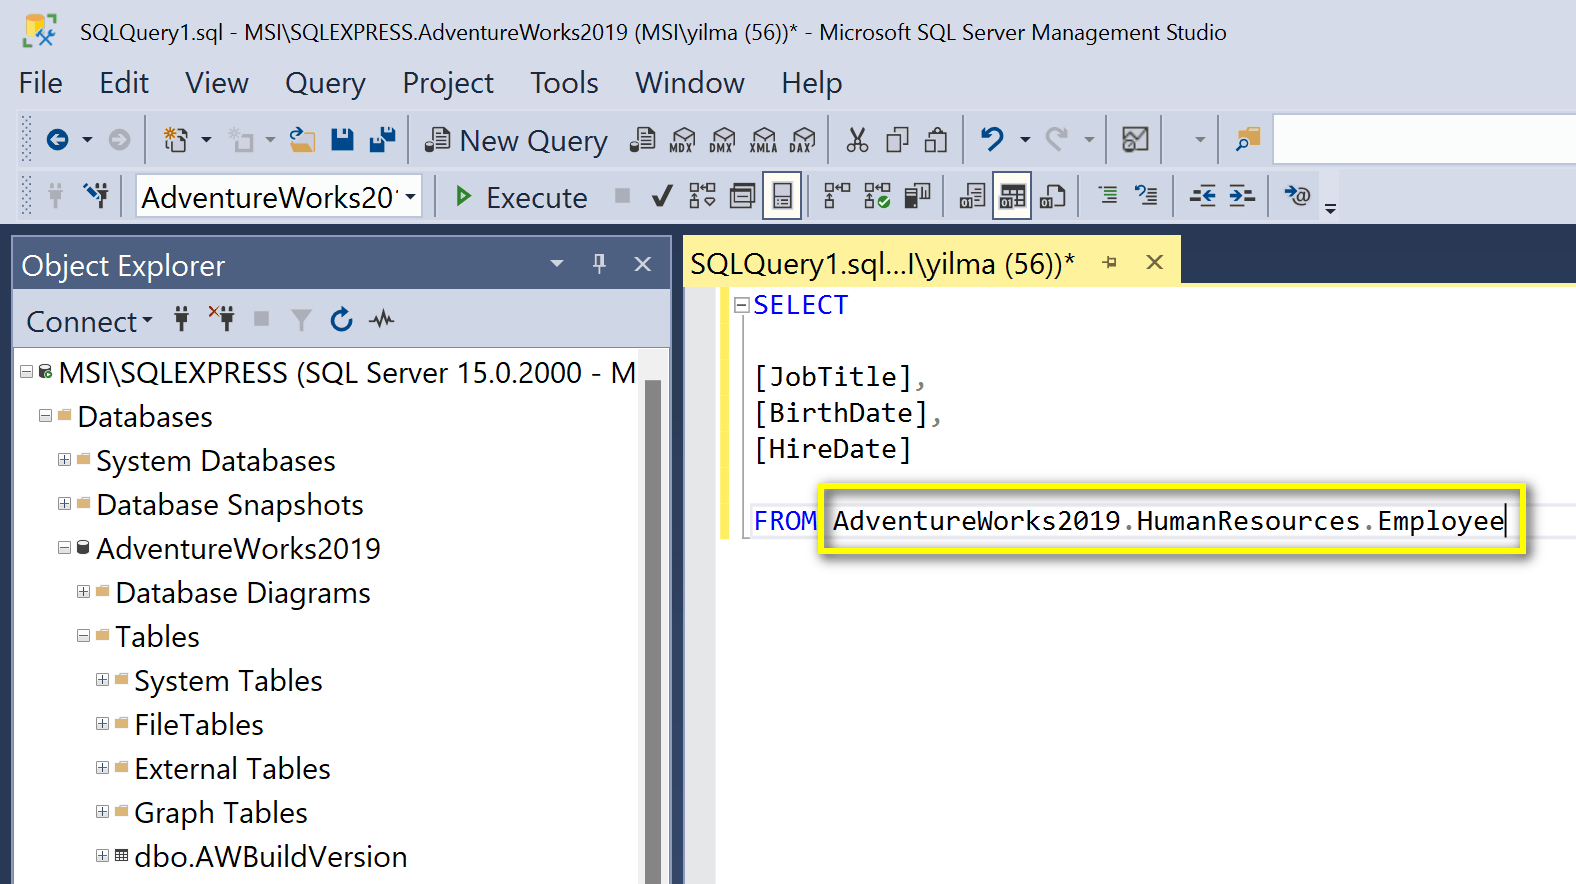Click the New Query button
Screen dimensions: 1576x884
click(x=516, y=141)
